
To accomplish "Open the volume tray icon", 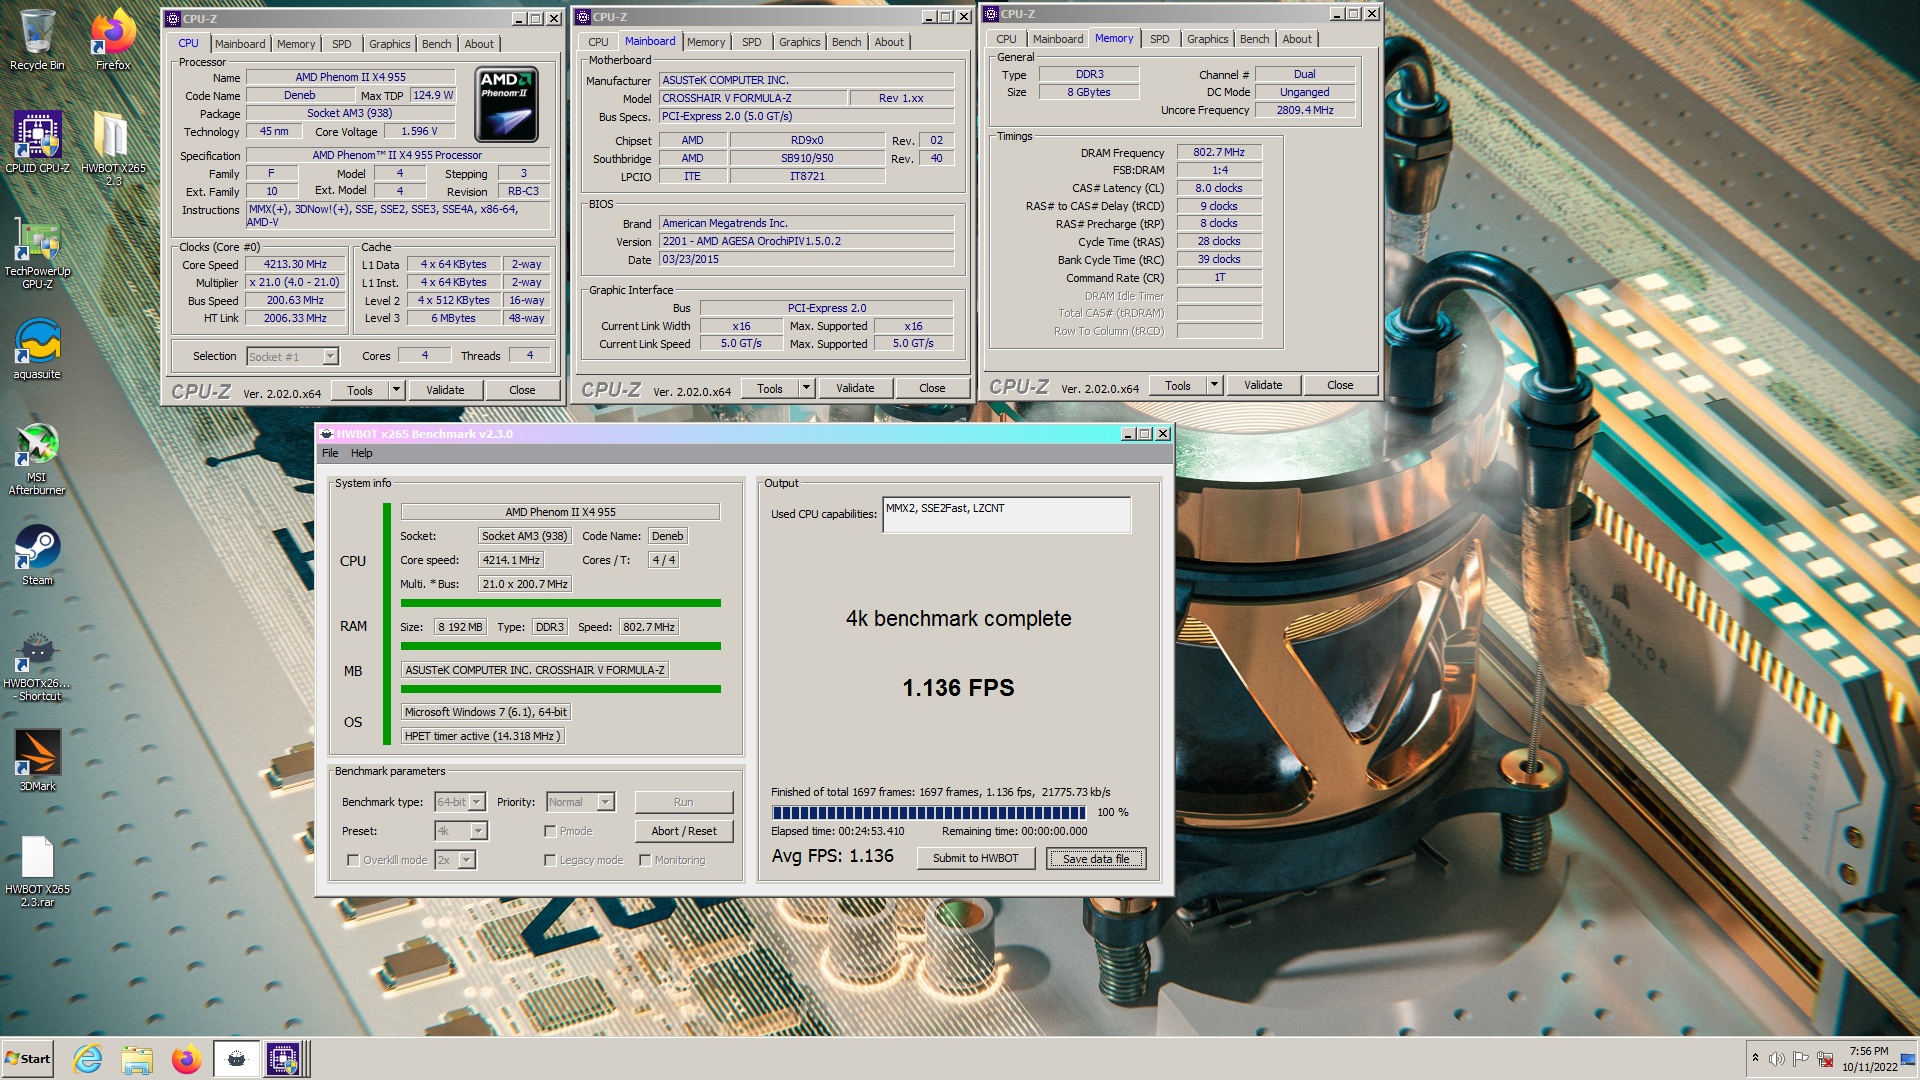I will point(1777,1059).
